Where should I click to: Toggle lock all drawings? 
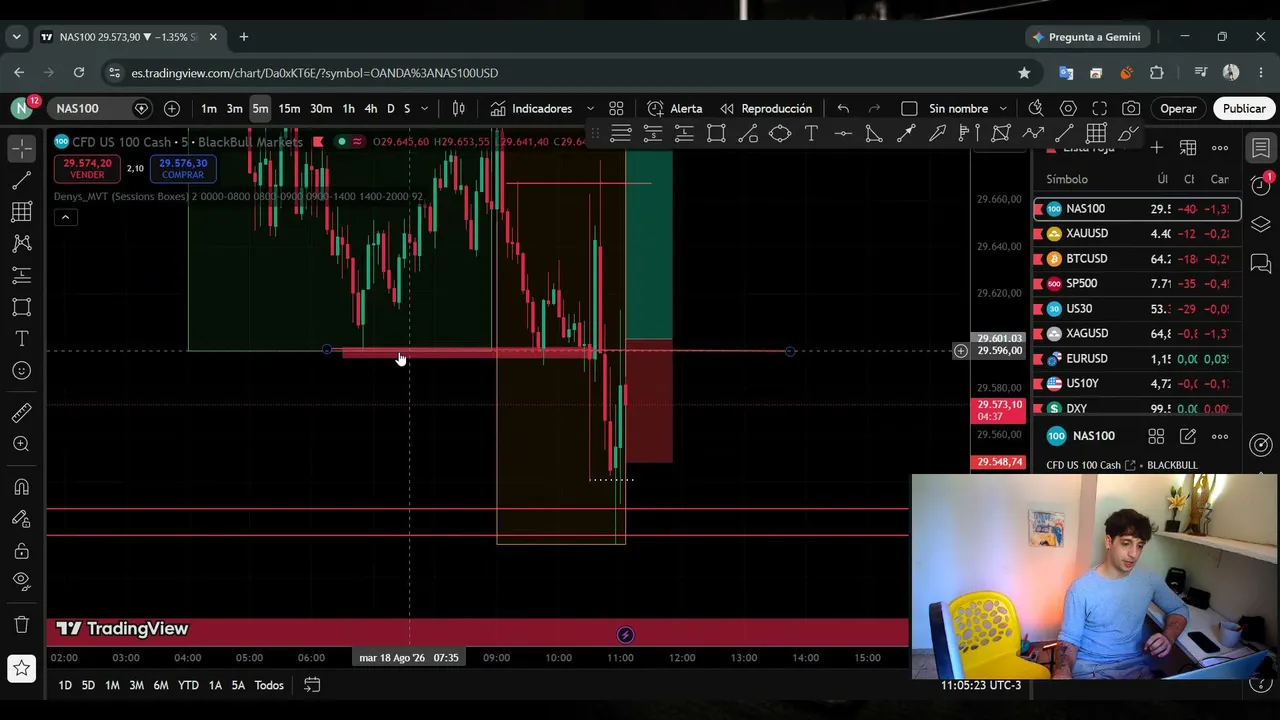click(21, 551)
